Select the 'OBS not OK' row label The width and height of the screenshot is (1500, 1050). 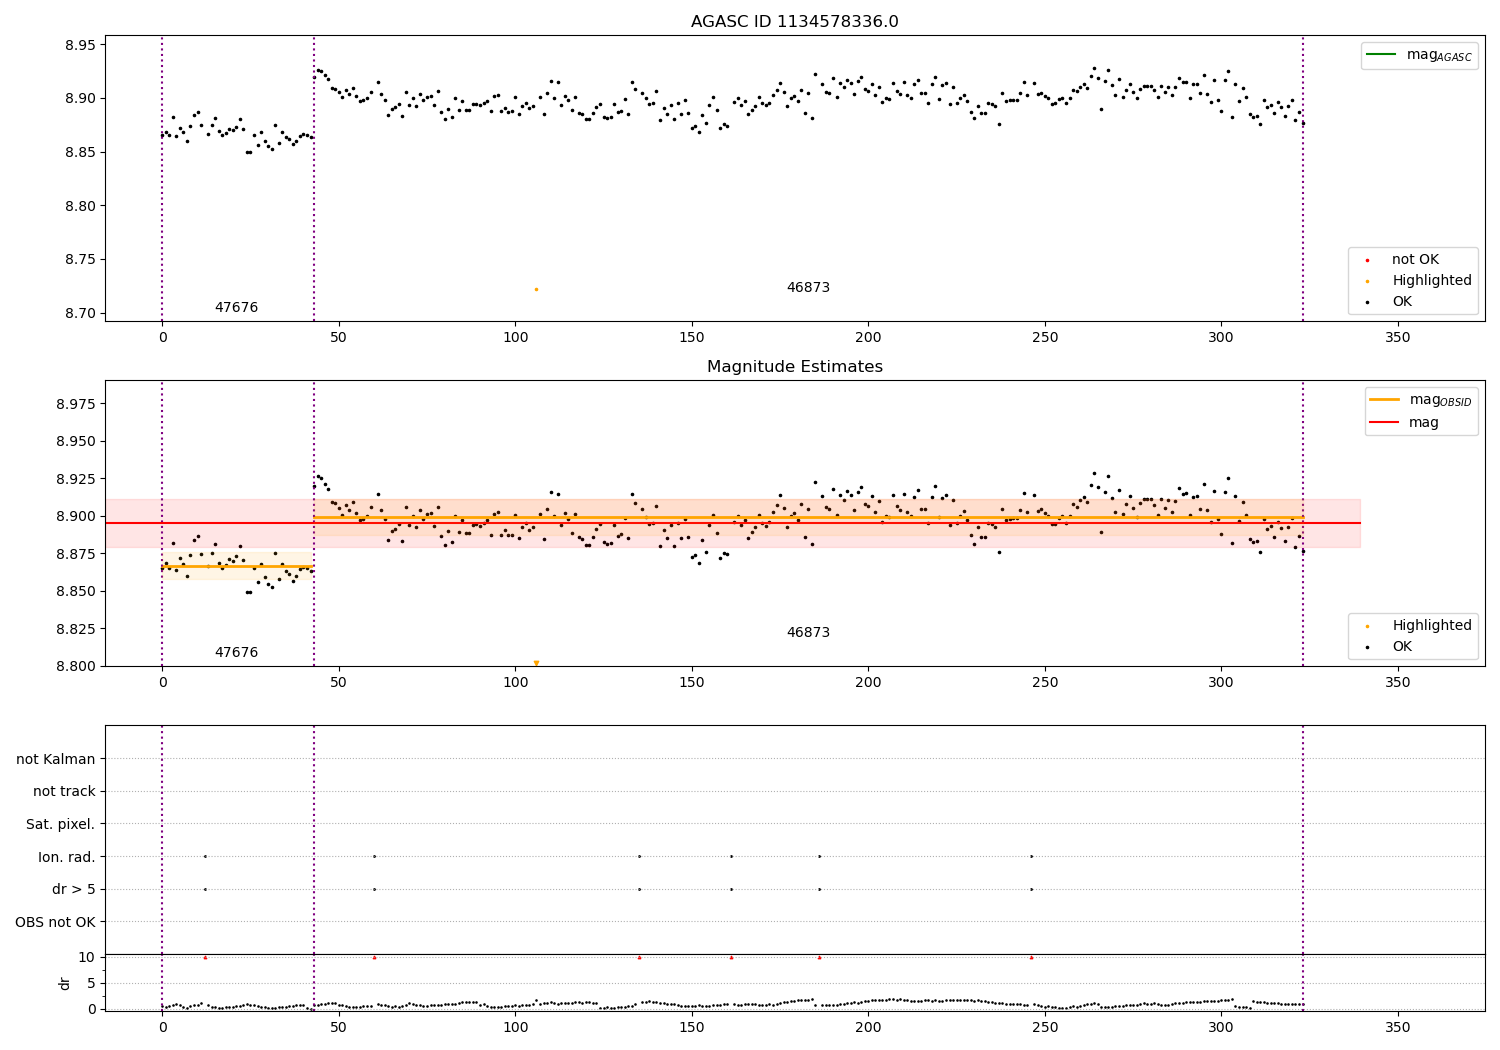55,922
